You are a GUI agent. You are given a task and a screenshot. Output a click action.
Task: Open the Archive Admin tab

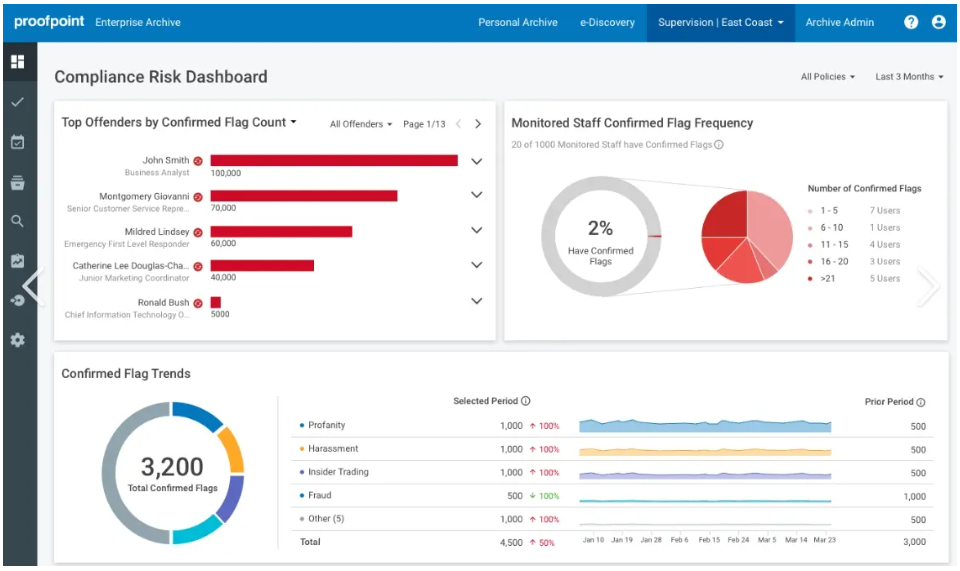click(839, 22)
